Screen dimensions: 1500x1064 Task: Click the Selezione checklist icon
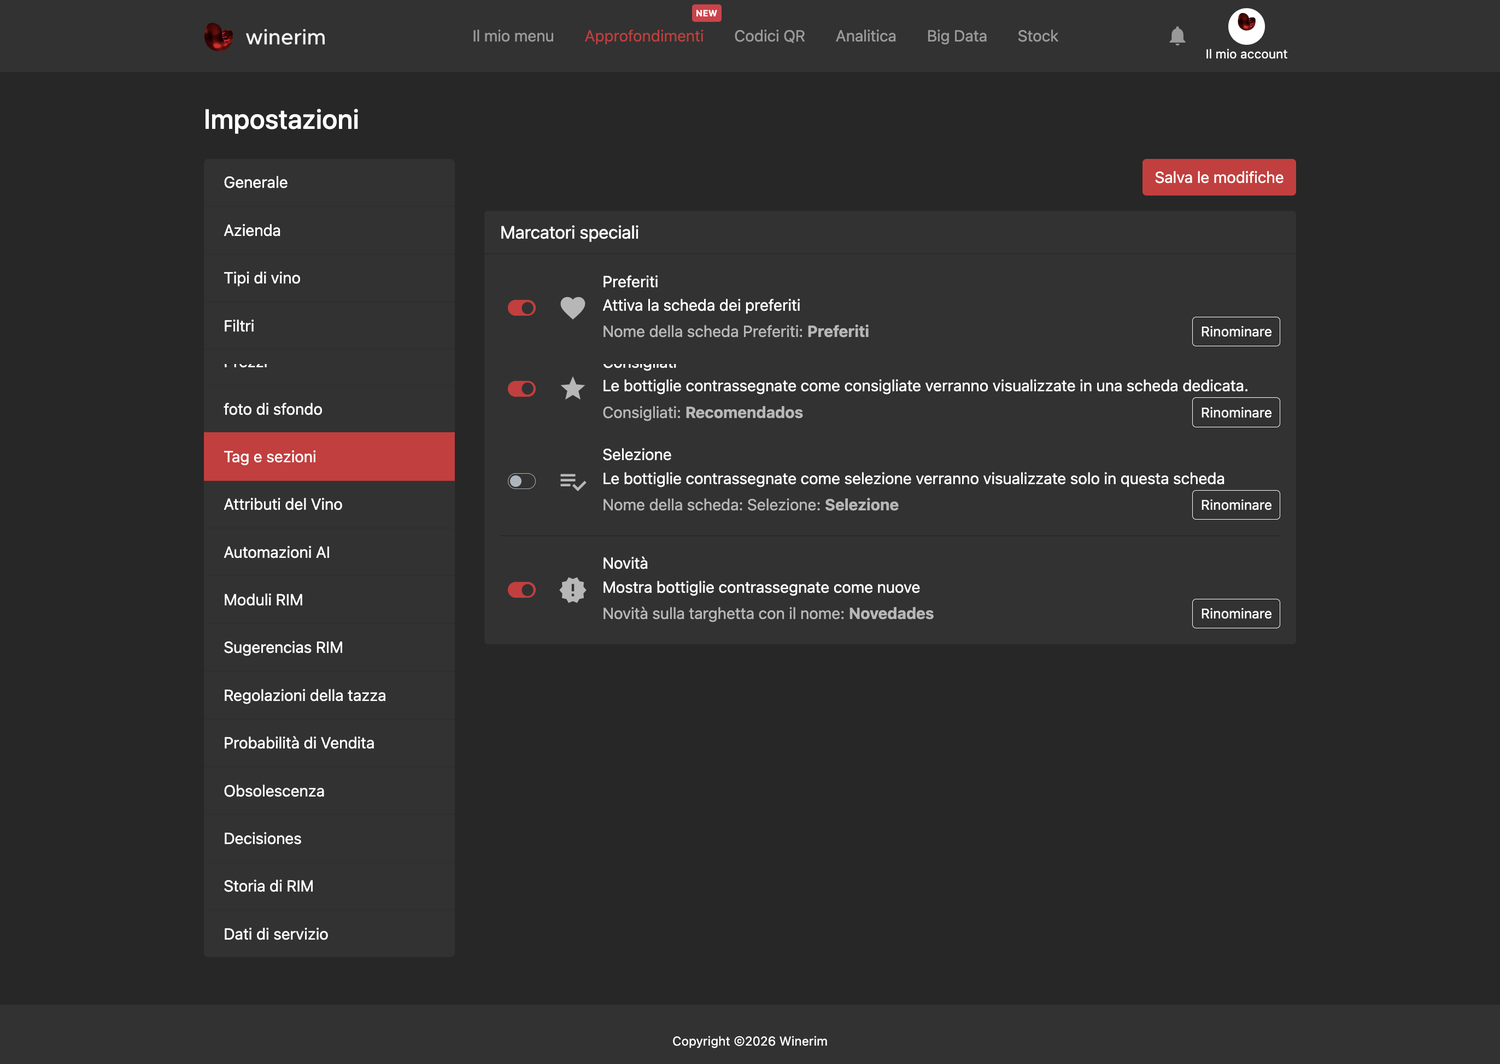coord(572,482)
